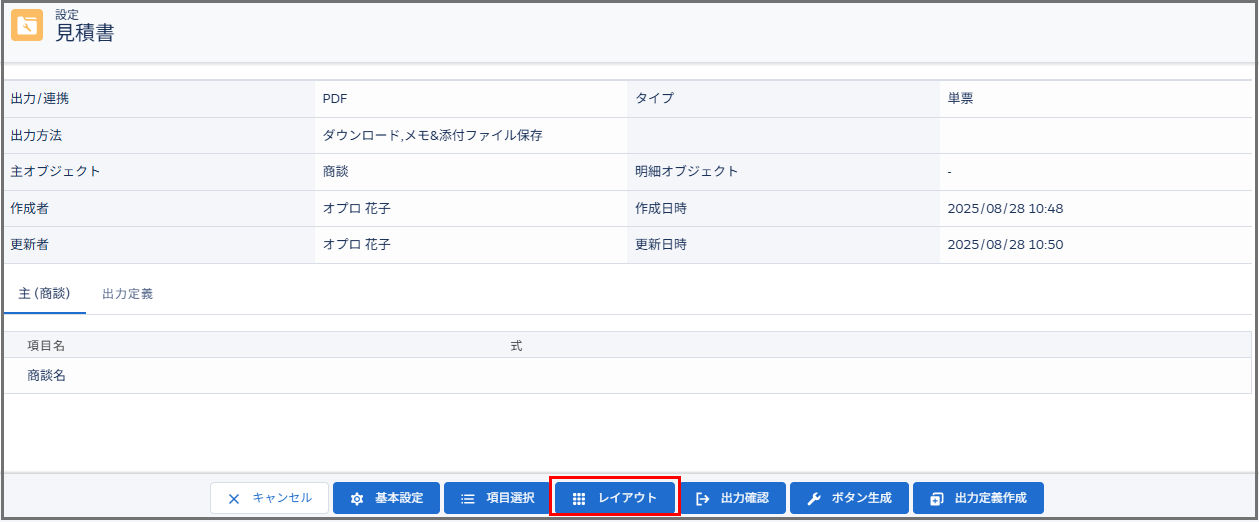This screenshot has width=1259, height=522.
Task: Click the gear icon on 基本設定
Action: click(x=357, y=498)
